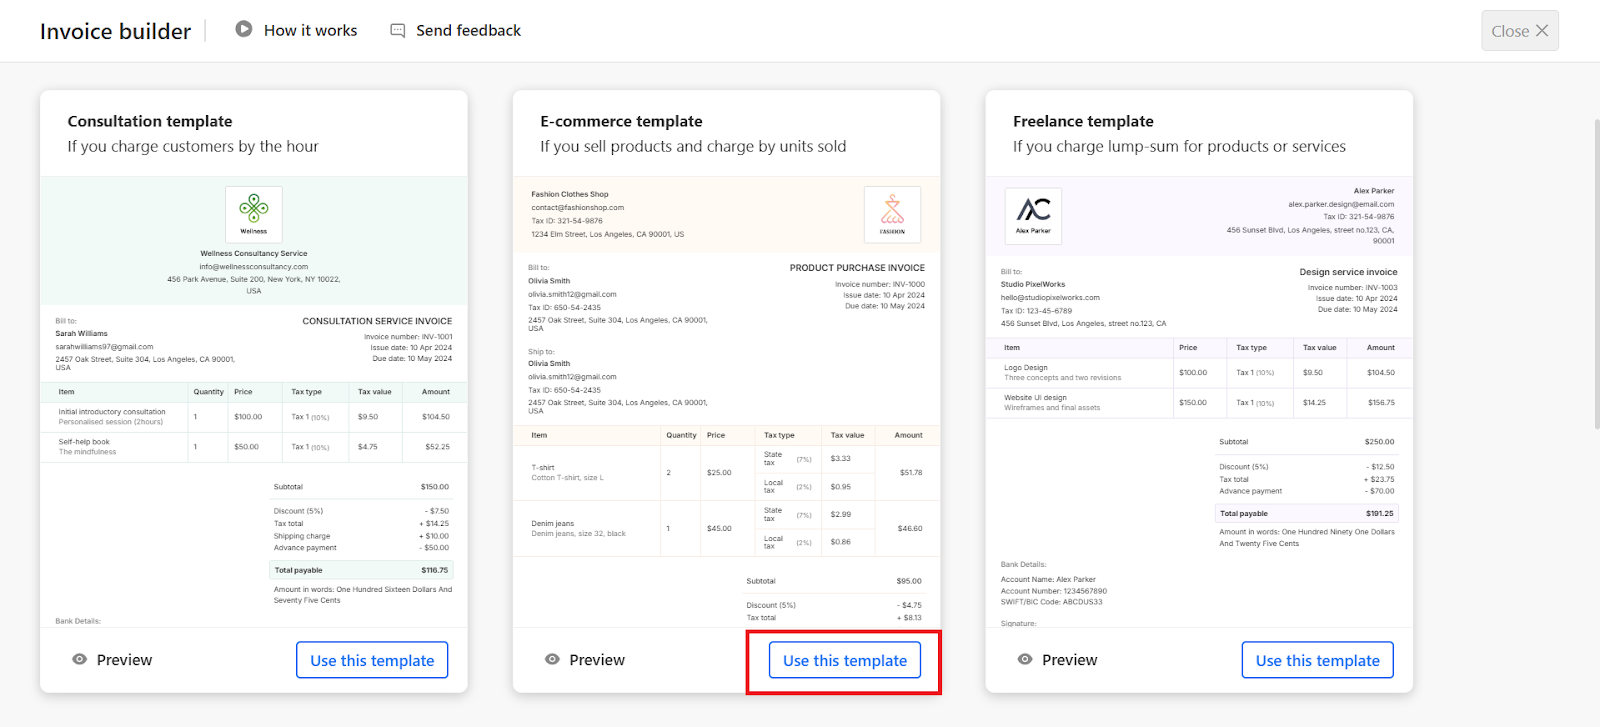This screenshot has width=1600, height=727.
Task: Click the Fashion shop logo in E-commerce invoice
Action: (892, 214)
